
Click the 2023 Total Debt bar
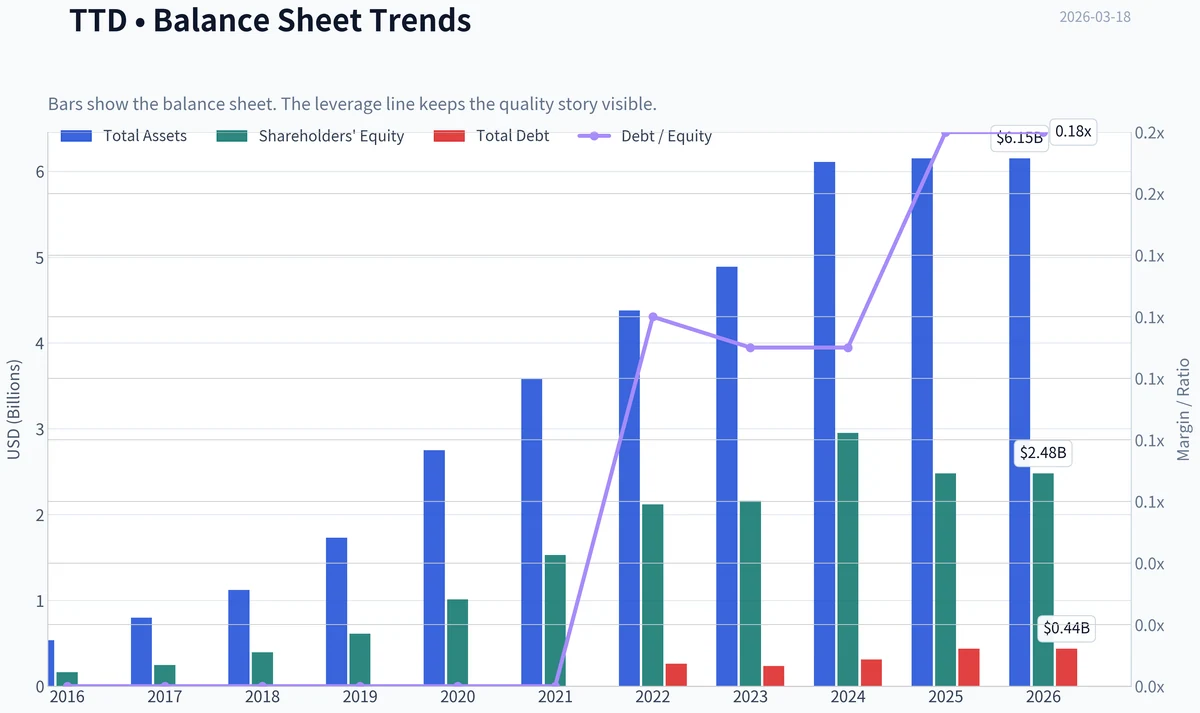[773, 676]
